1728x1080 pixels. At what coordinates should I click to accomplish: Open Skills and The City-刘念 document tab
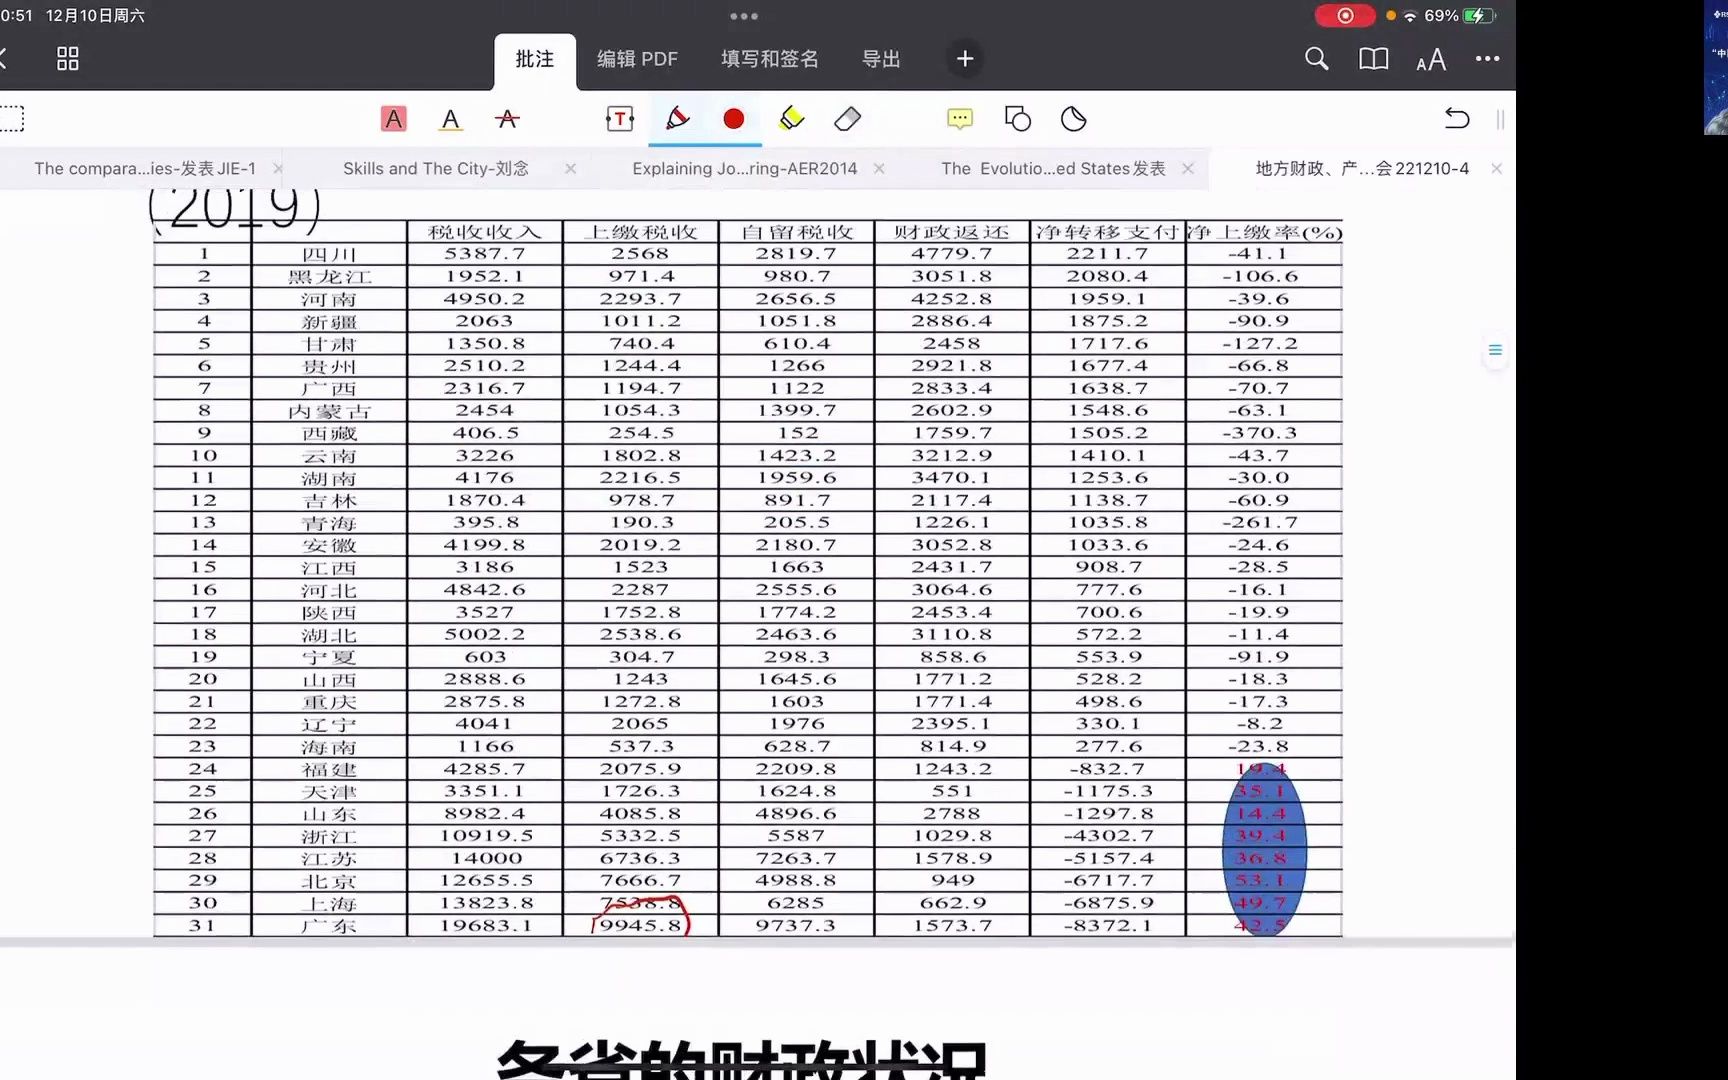click(x=436, y=169)
